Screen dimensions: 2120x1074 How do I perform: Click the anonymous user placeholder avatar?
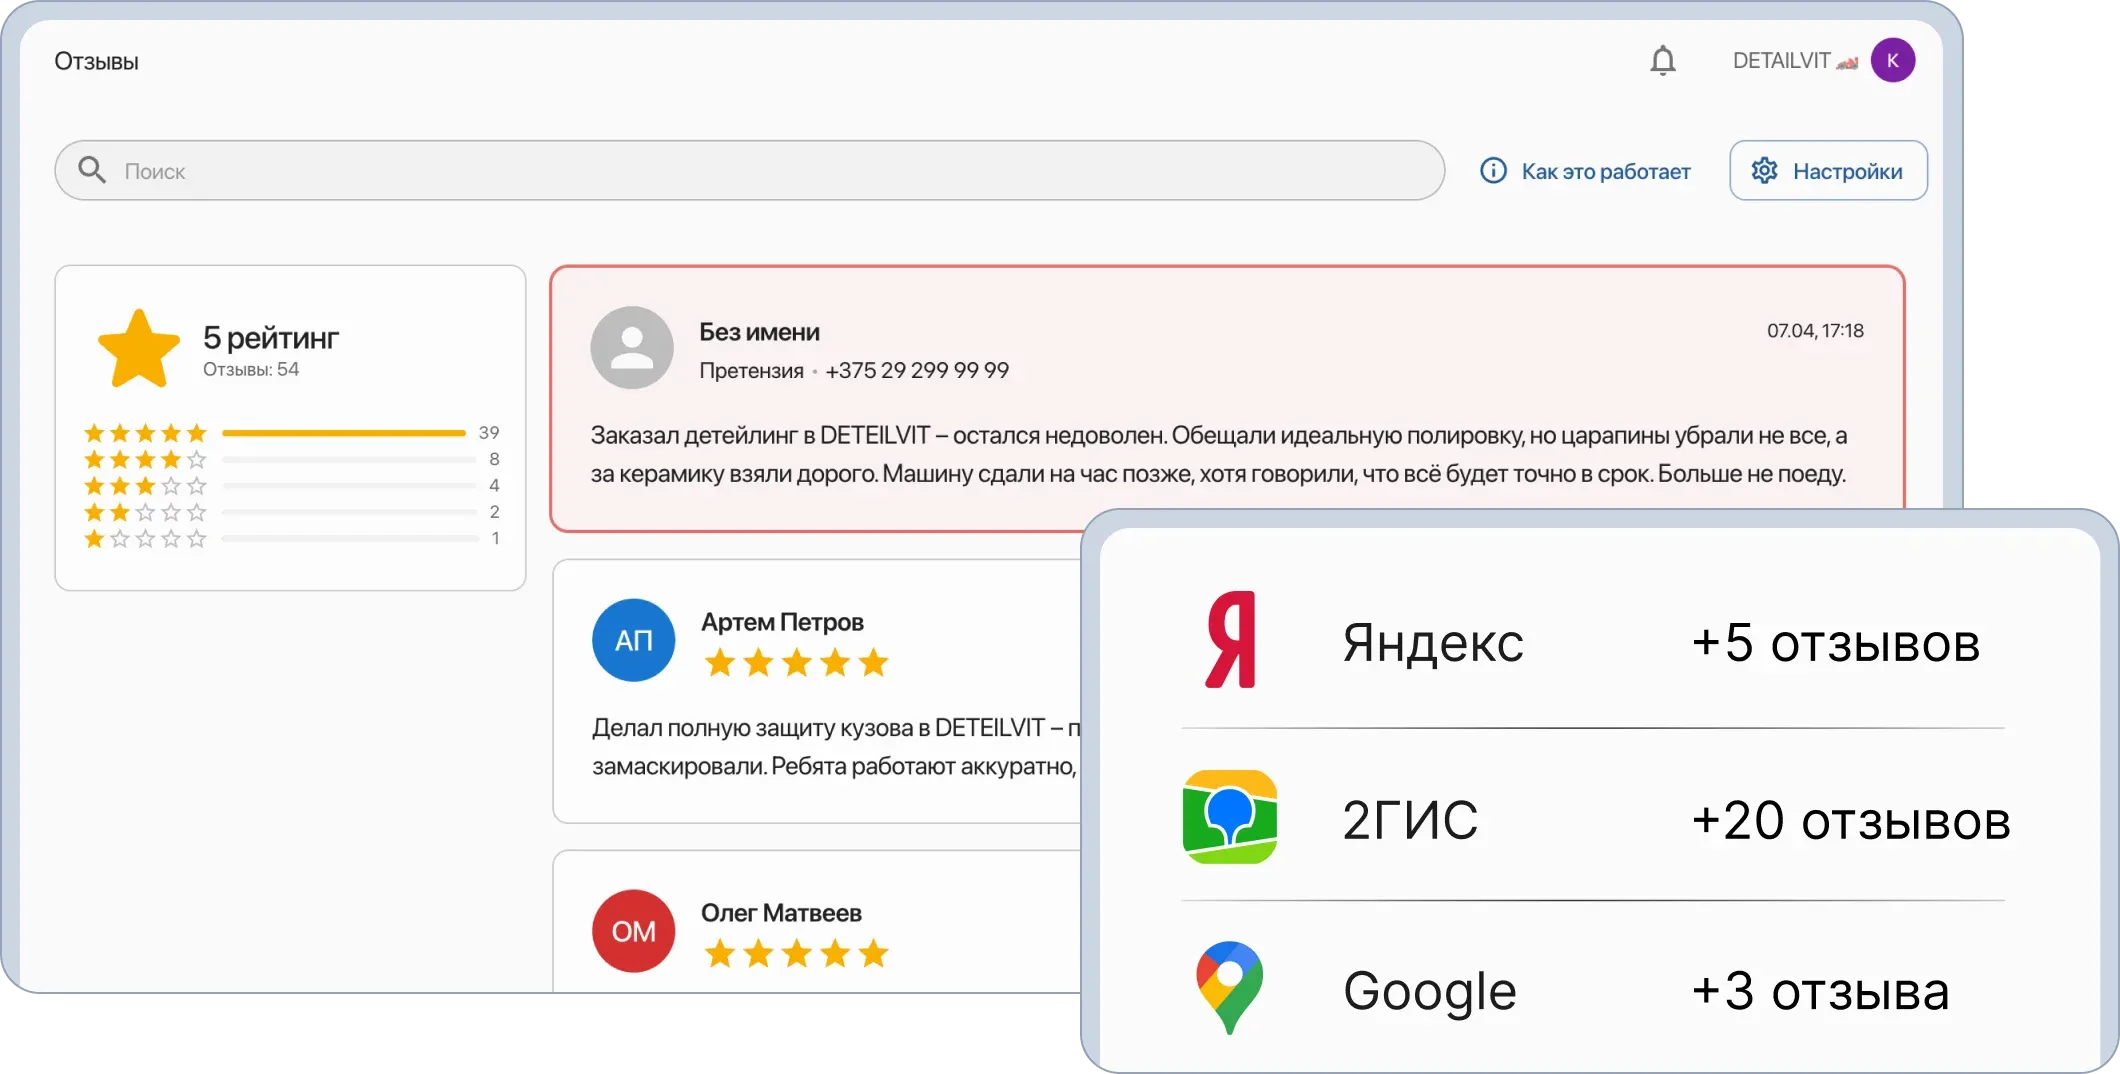coord(631,347)
